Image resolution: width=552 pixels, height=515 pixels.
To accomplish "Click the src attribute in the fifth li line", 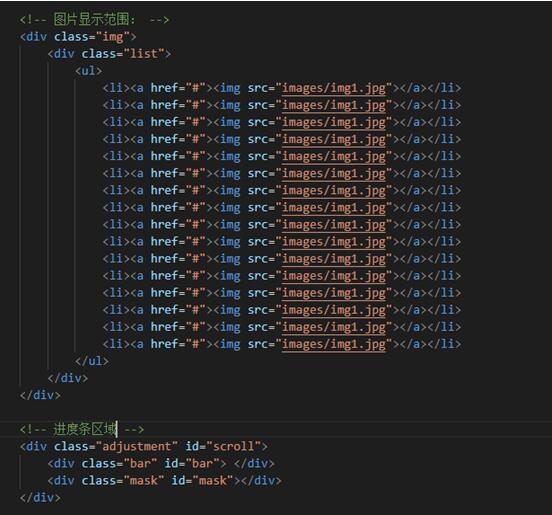I will click(258, 156).
